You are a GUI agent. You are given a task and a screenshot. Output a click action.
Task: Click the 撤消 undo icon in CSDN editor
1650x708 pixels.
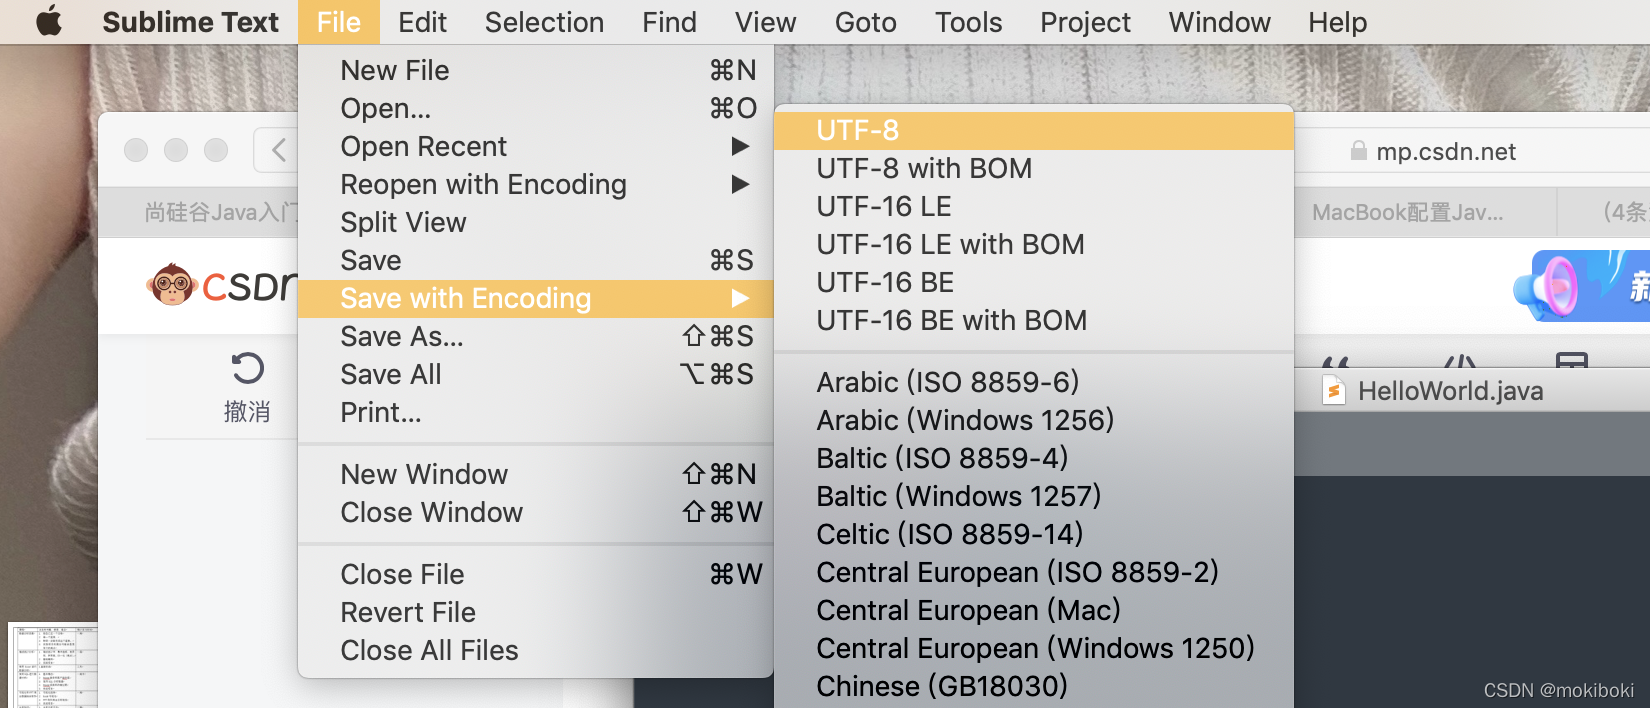247,369
